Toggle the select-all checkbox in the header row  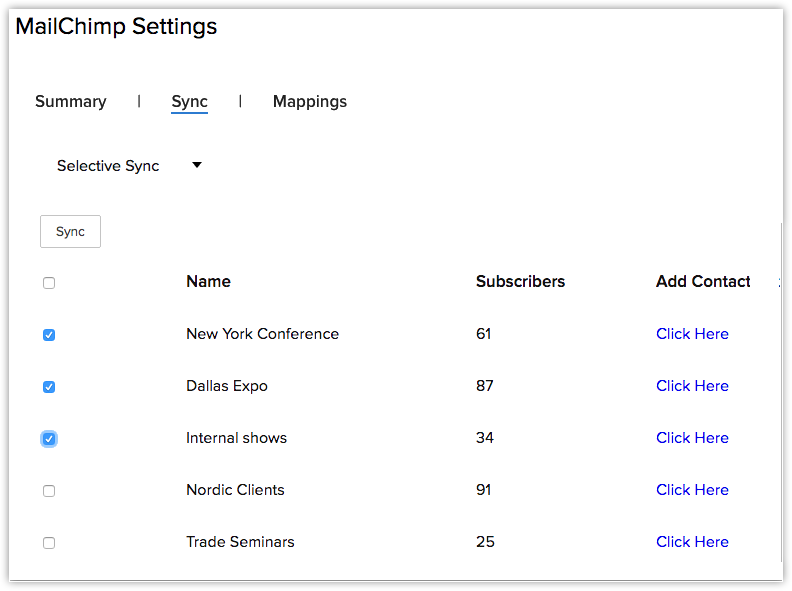(x=49, y=283)
